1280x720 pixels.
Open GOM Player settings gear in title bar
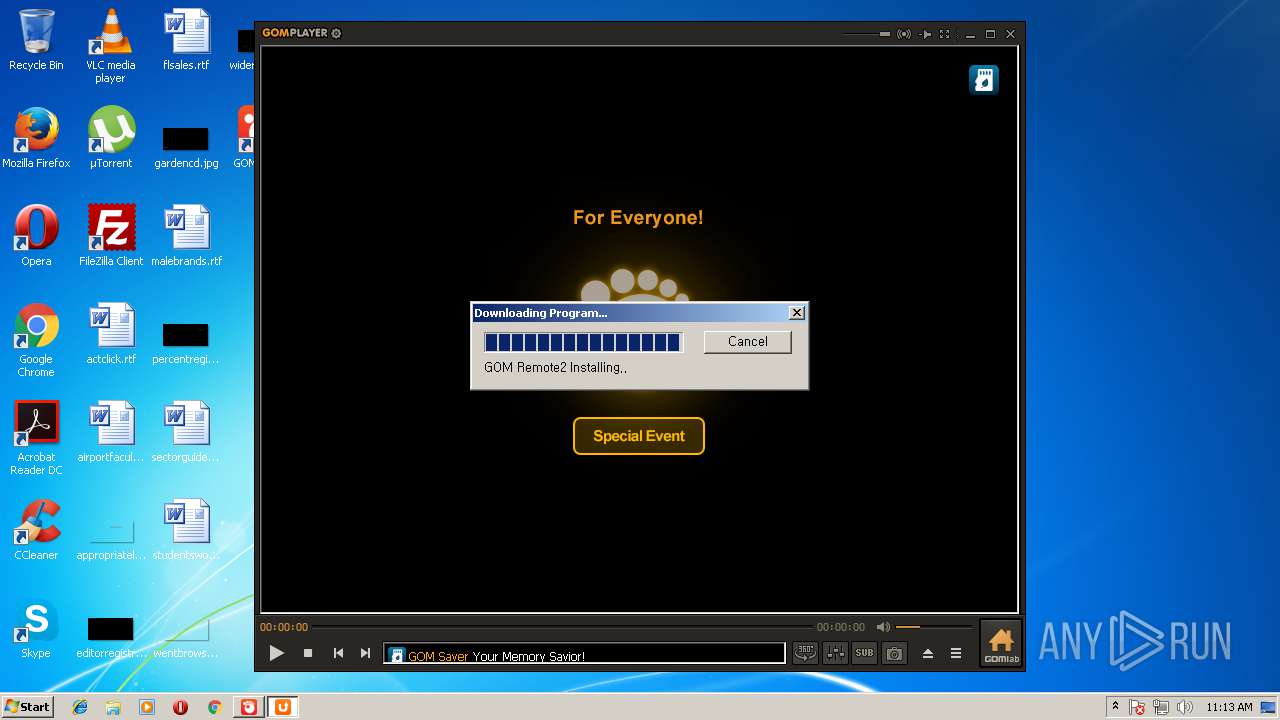point(336,33)
